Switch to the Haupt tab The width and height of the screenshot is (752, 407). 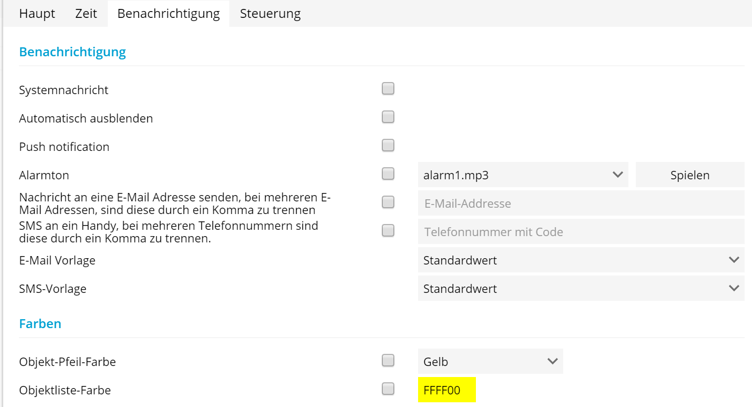point(37,14)
